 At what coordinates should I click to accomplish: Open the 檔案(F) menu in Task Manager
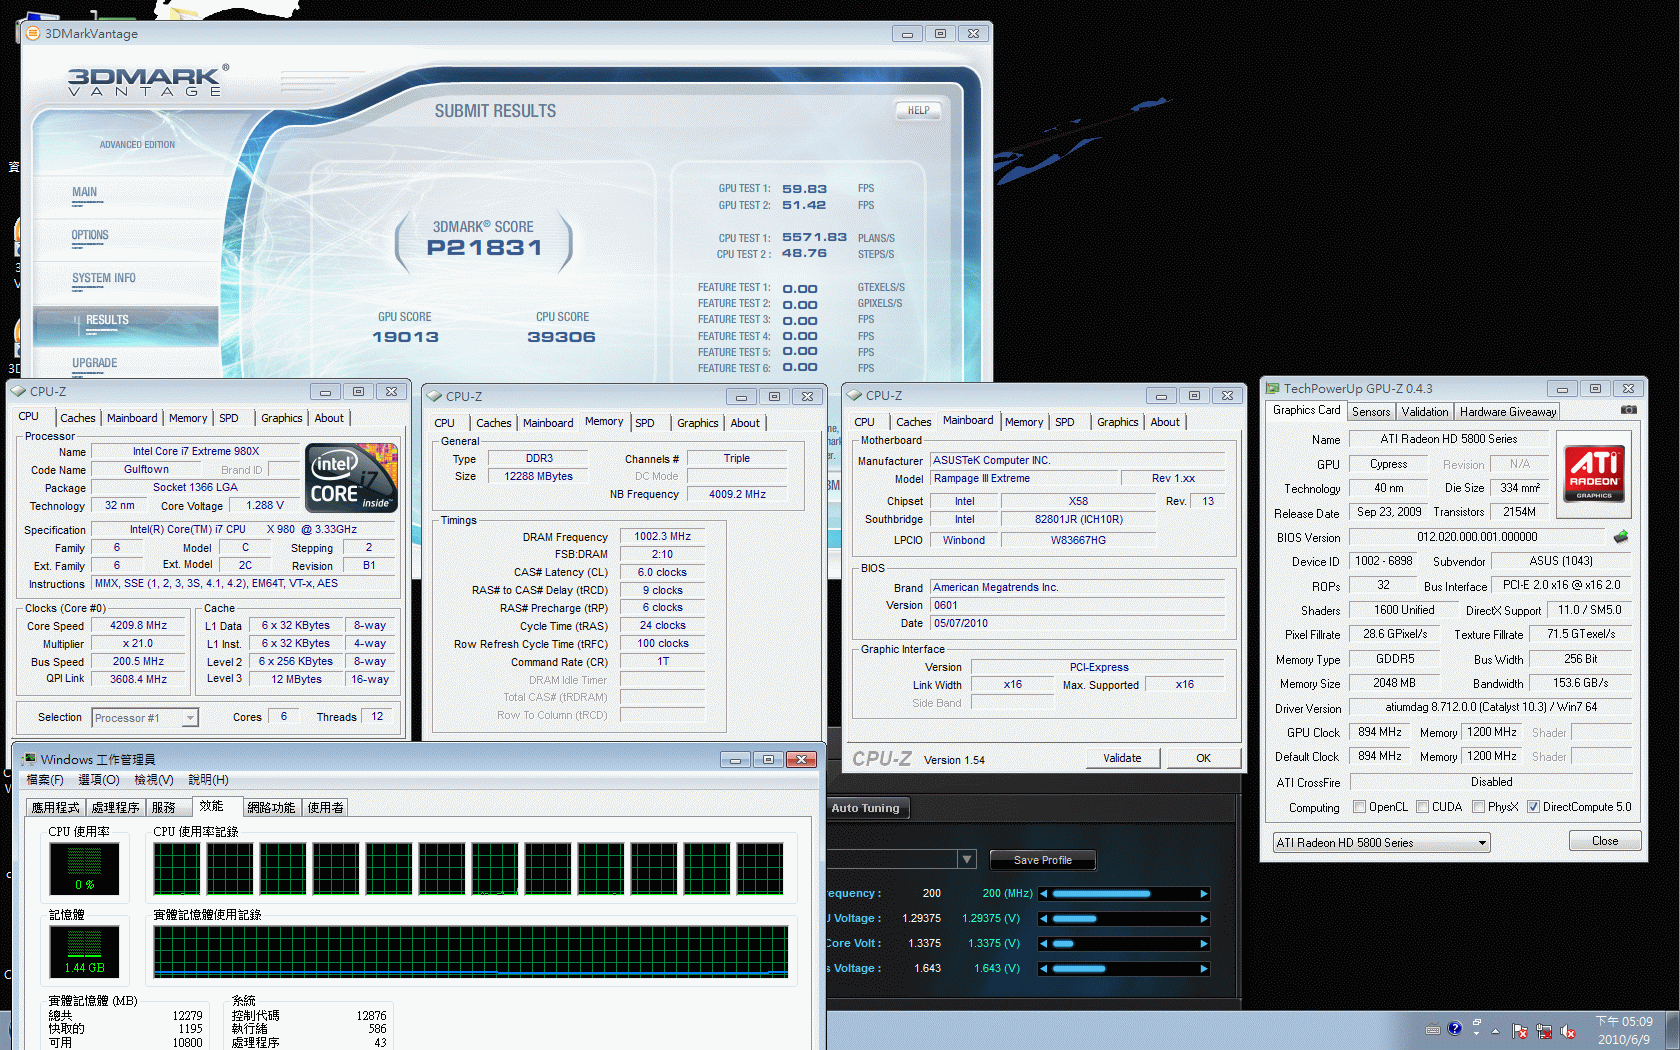(x=45, y=780)
